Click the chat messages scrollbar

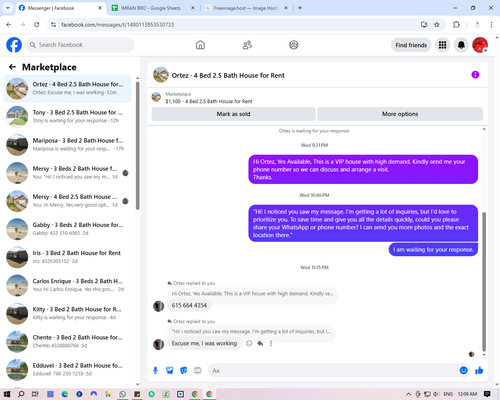coord(484,282)
